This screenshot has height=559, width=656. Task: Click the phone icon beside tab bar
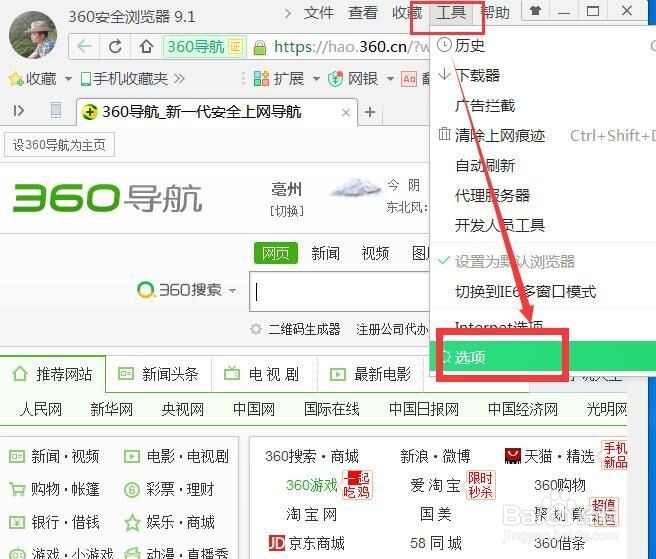[x=56, y=110]
